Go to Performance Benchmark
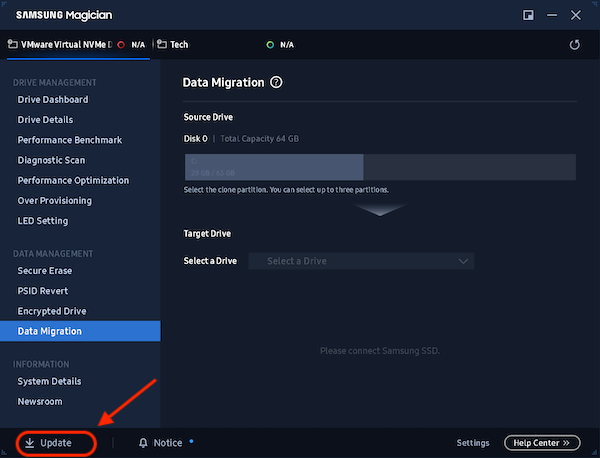The height and width of the screenshot is (458, 600). point(70,140)
